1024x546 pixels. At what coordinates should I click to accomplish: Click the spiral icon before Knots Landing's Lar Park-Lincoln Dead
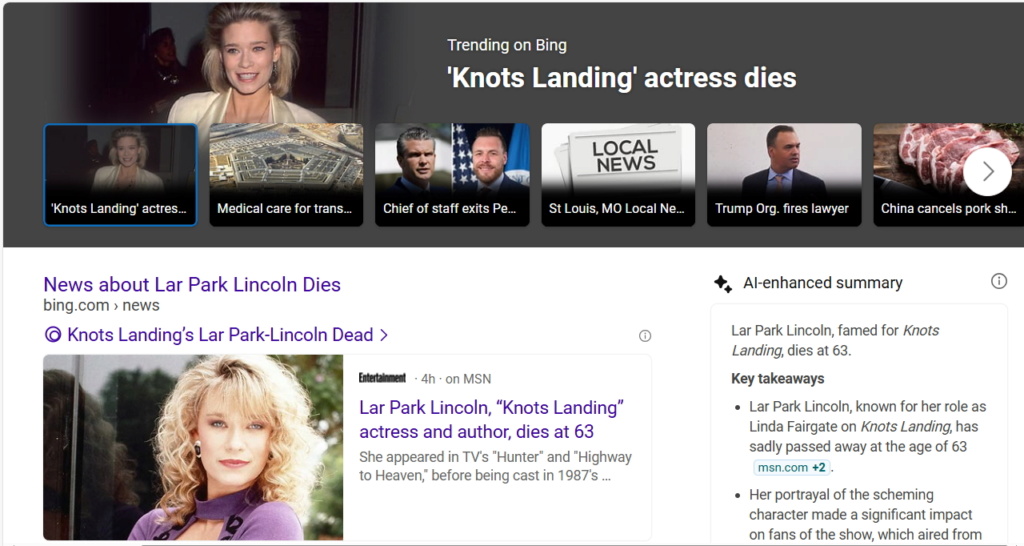[x=53, y=335]
